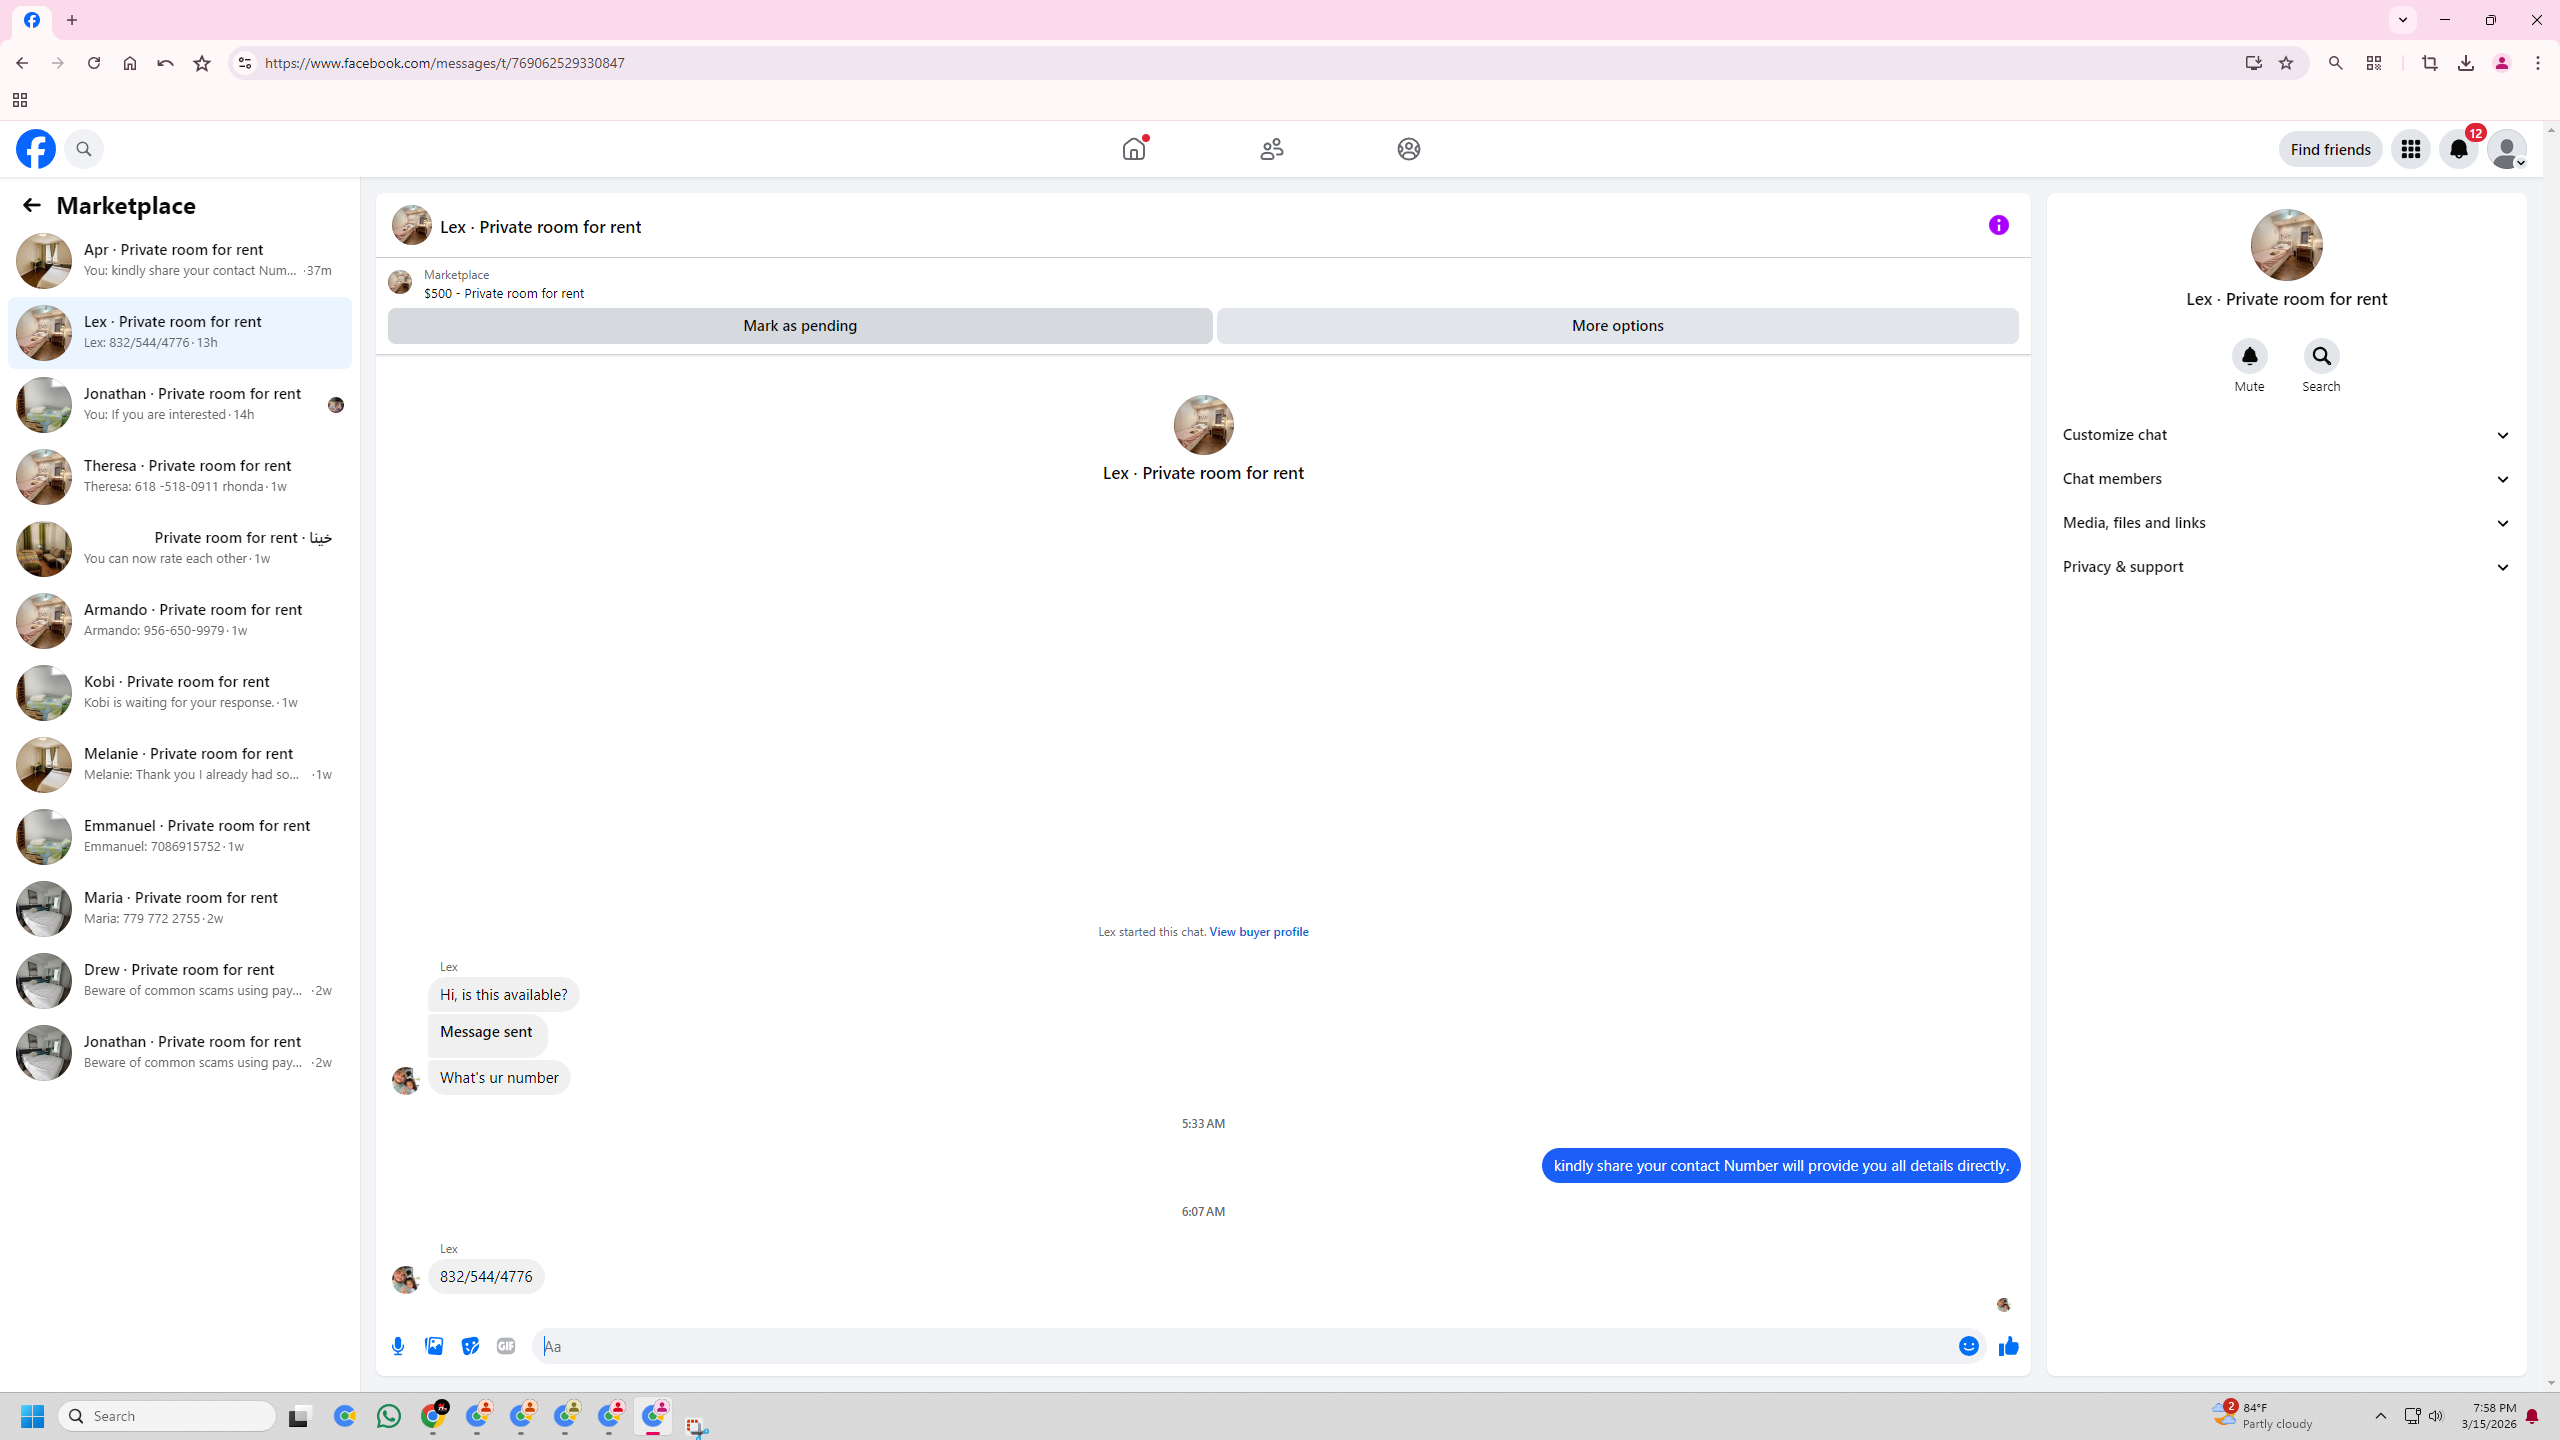Viewport: 2560px width, 1440px height.
Task: Click the Windows taskbar Search box
Action: click(167, 1416)
